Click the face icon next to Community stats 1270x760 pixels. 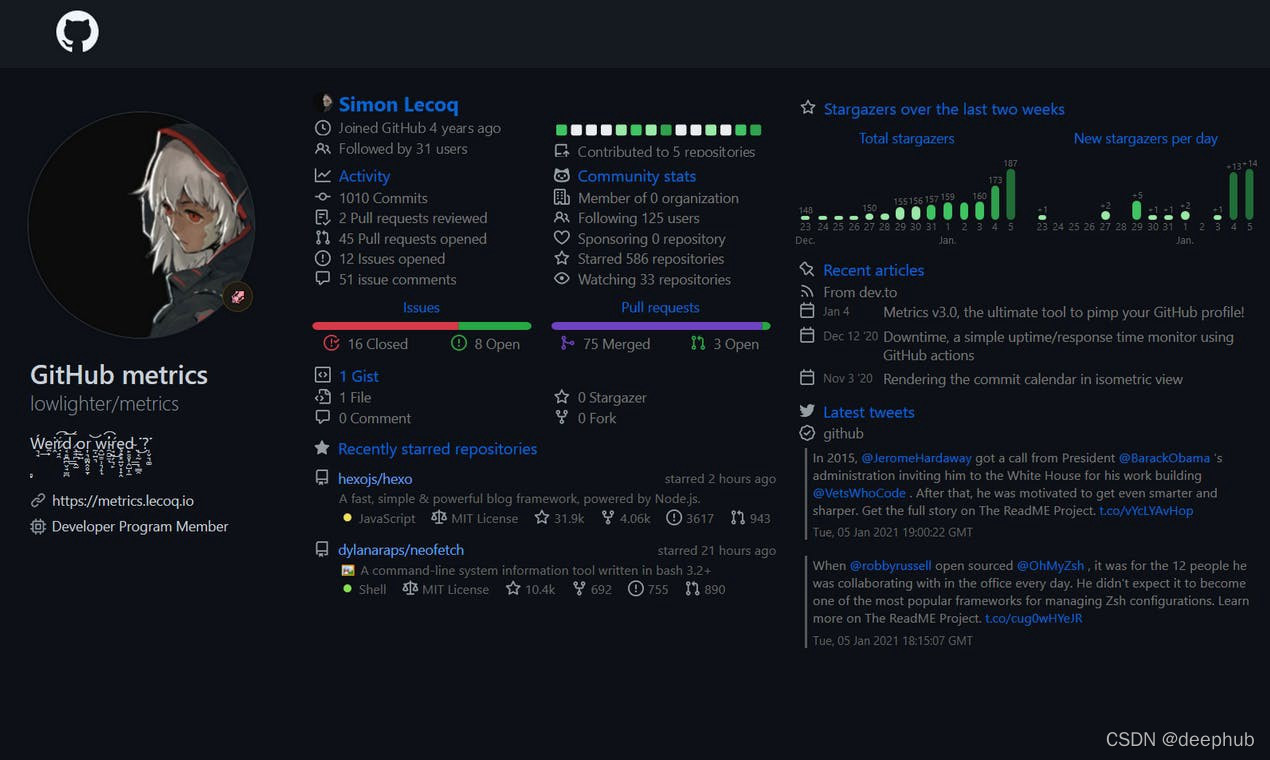point(561,176)
